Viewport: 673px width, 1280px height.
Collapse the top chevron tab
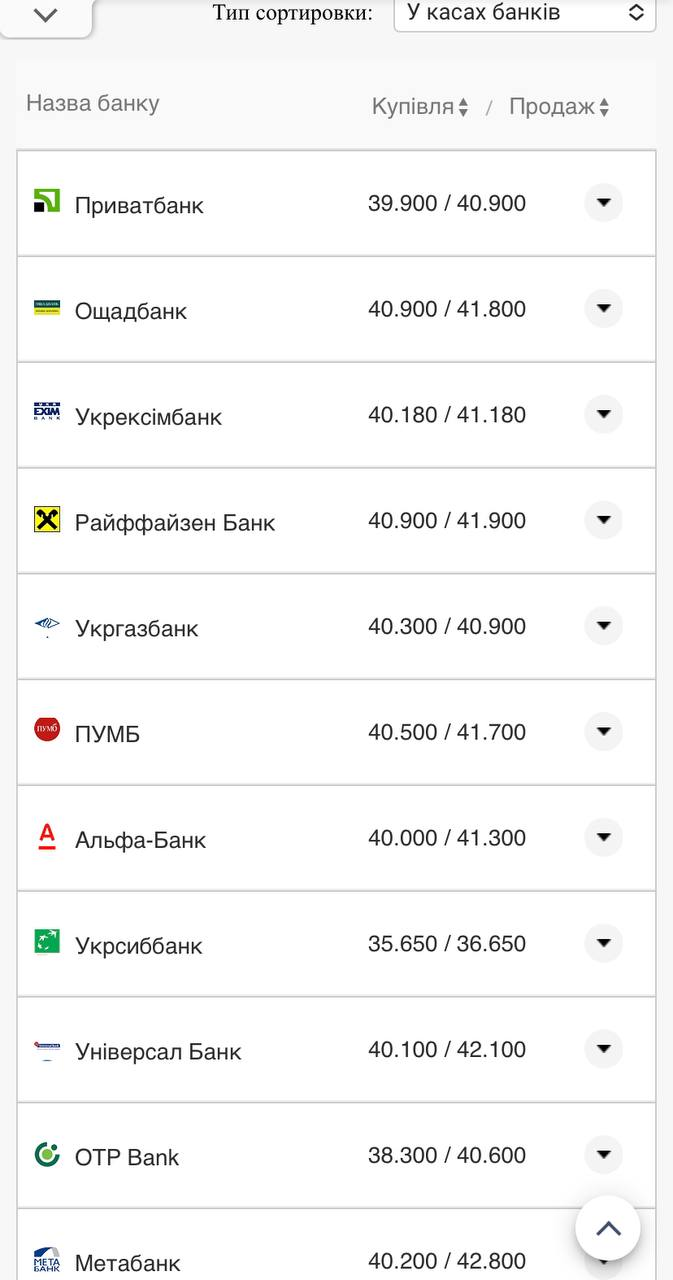pyautogui.click(x=46, y=15)
